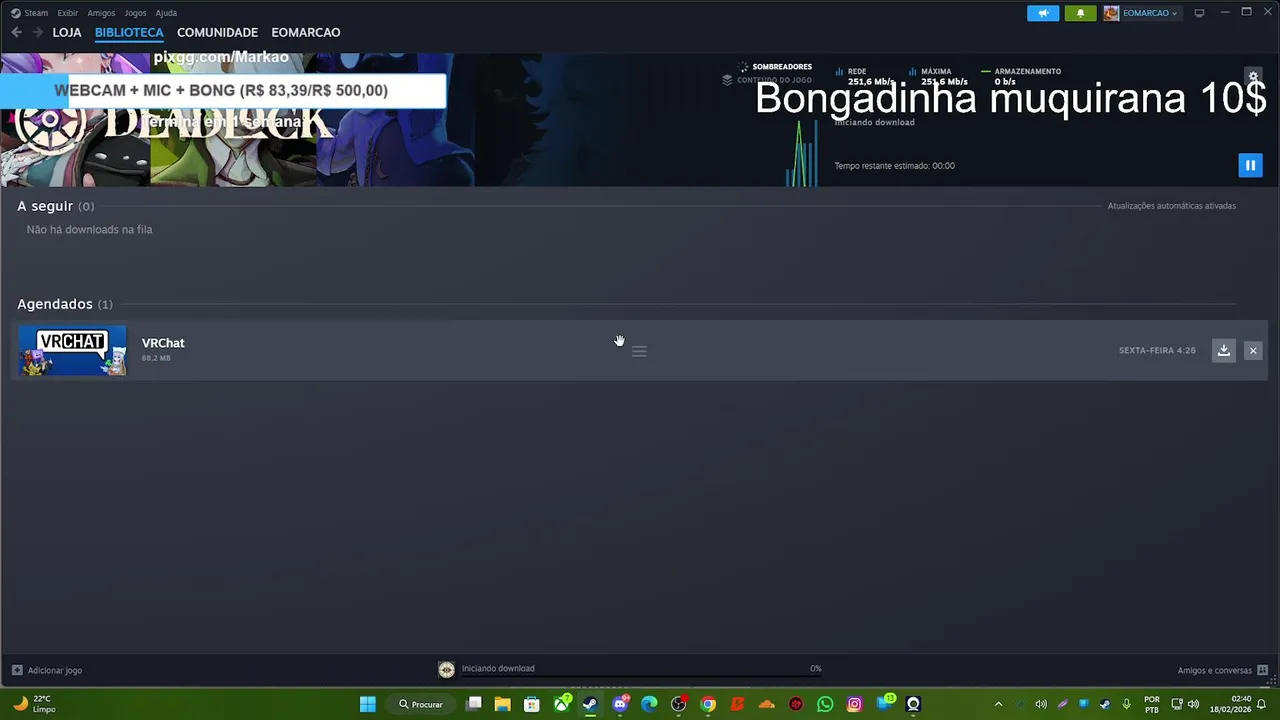Open the green notifications bell
The height and width of the screenshot is (720, 1280).
[x=1080, y=13]
